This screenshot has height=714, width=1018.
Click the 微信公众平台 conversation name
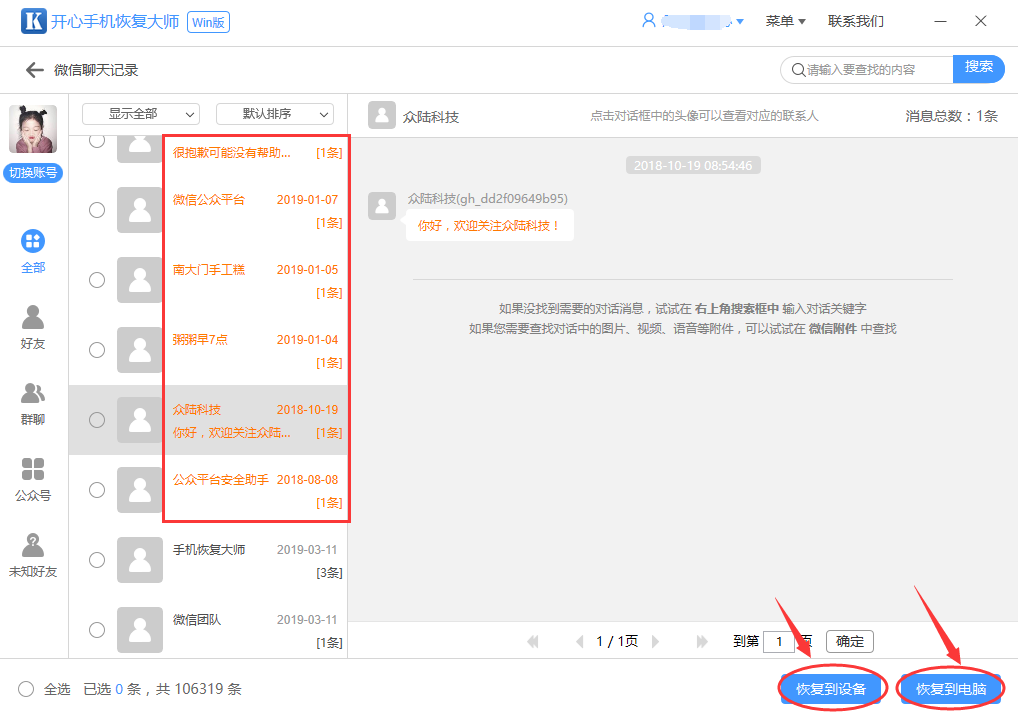[x=209, y=199]
